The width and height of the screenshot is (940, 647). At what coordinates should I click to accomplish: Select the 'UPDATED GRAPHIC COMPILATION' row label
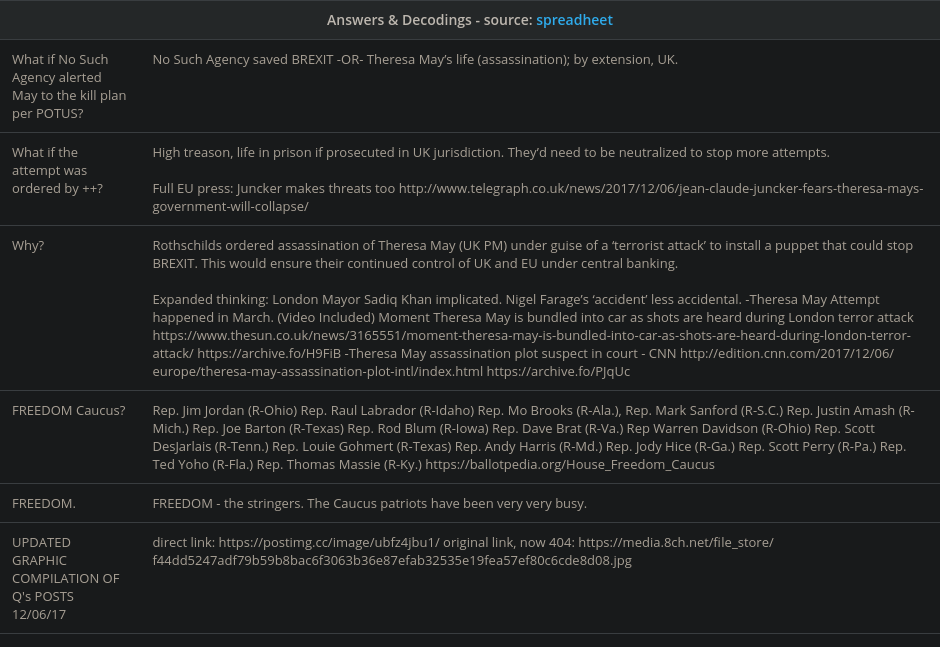coord(65,578)
